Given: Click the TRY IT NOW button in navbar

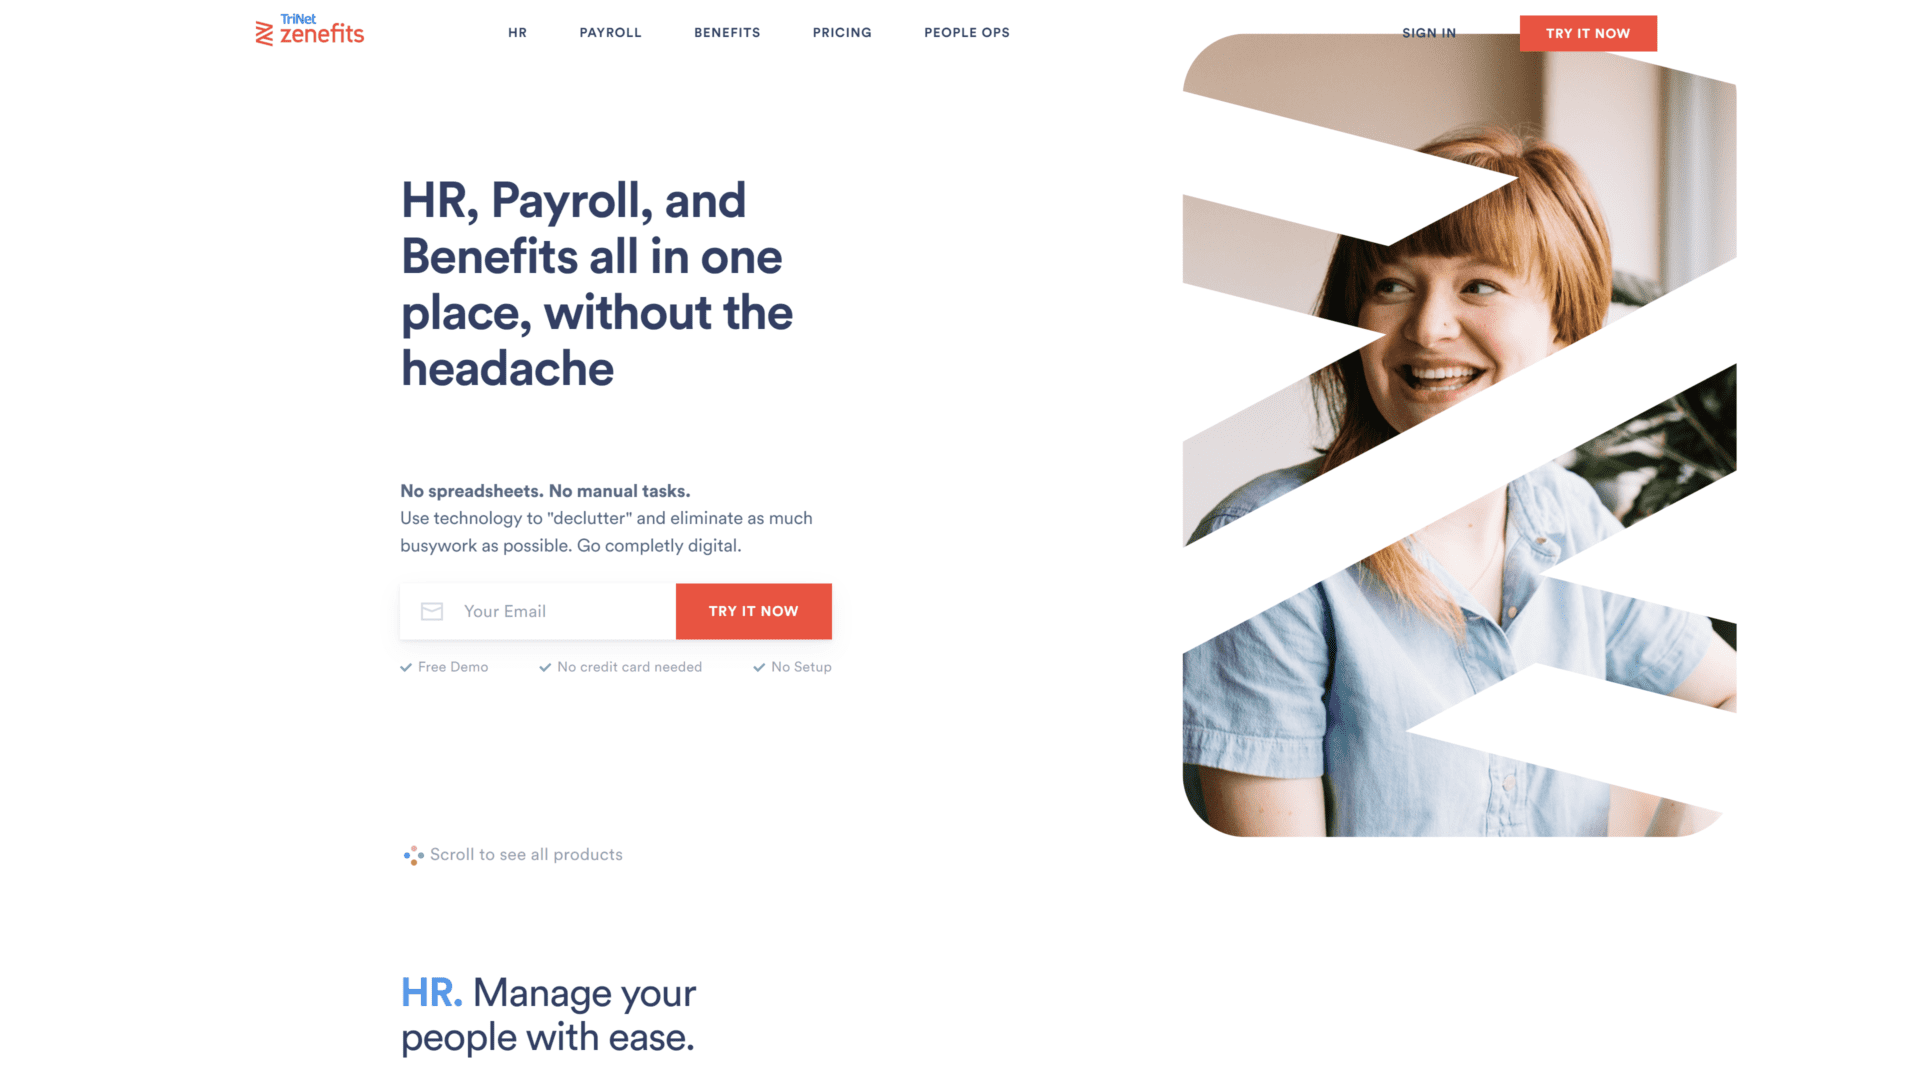Looking at the screenshot, I should (1588, 32).
